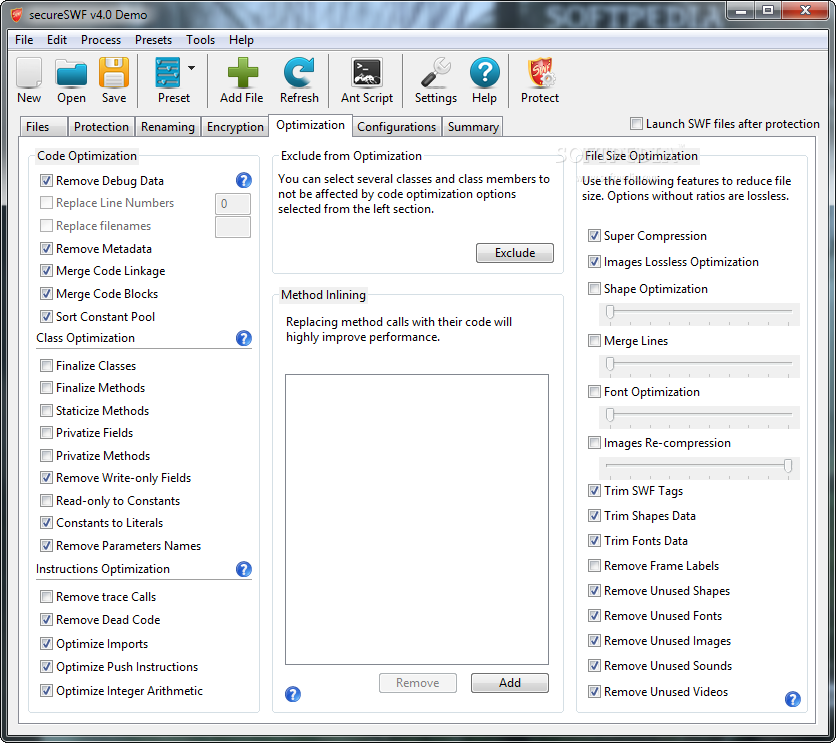Screen dimensions: 836x743
Task: Toggle Sort Constant Pool checkbox
Action: pyautogui.click(x=46, y=317)
